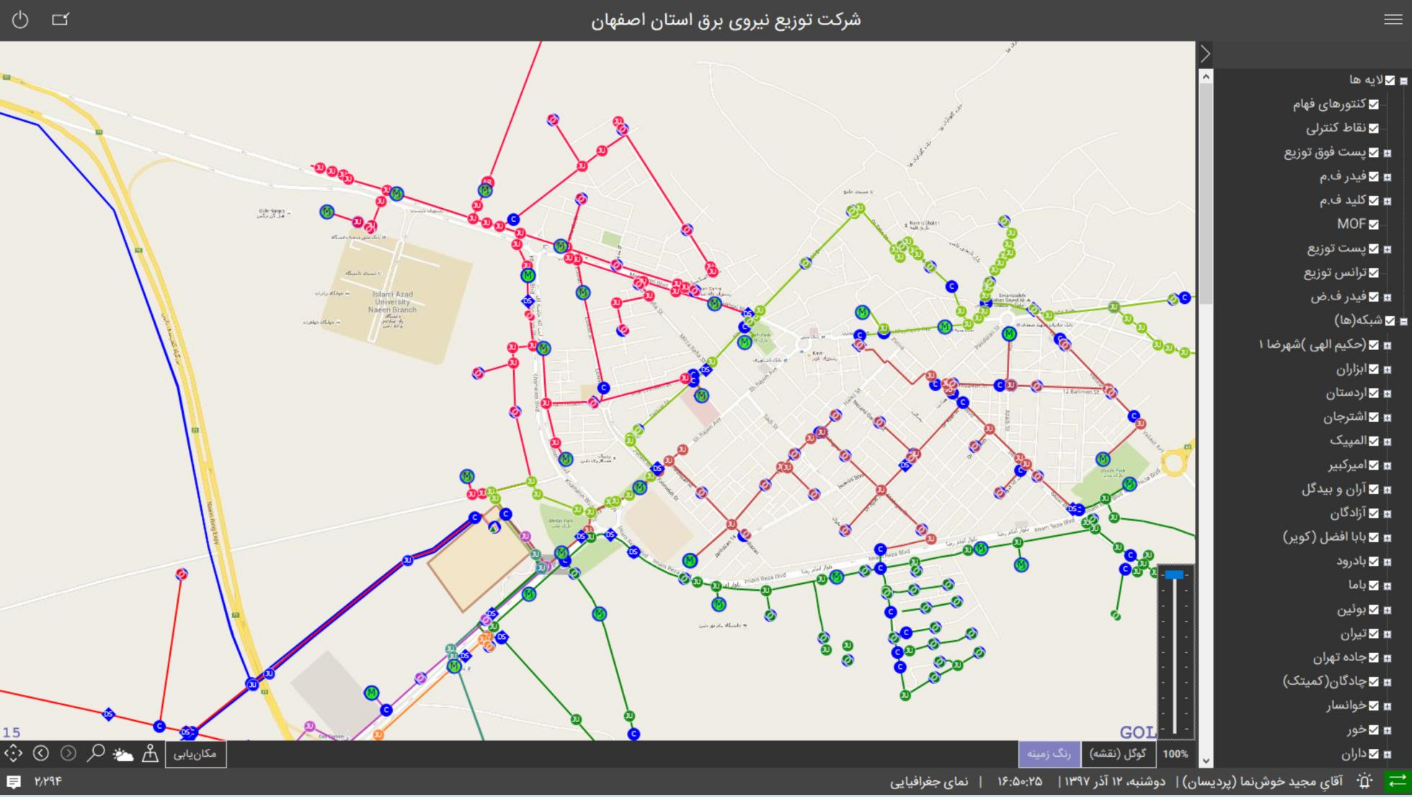1412x797 pixels.
Task: Disable the ترانس توزیع layer checkbox
Action: [1374, 273]
